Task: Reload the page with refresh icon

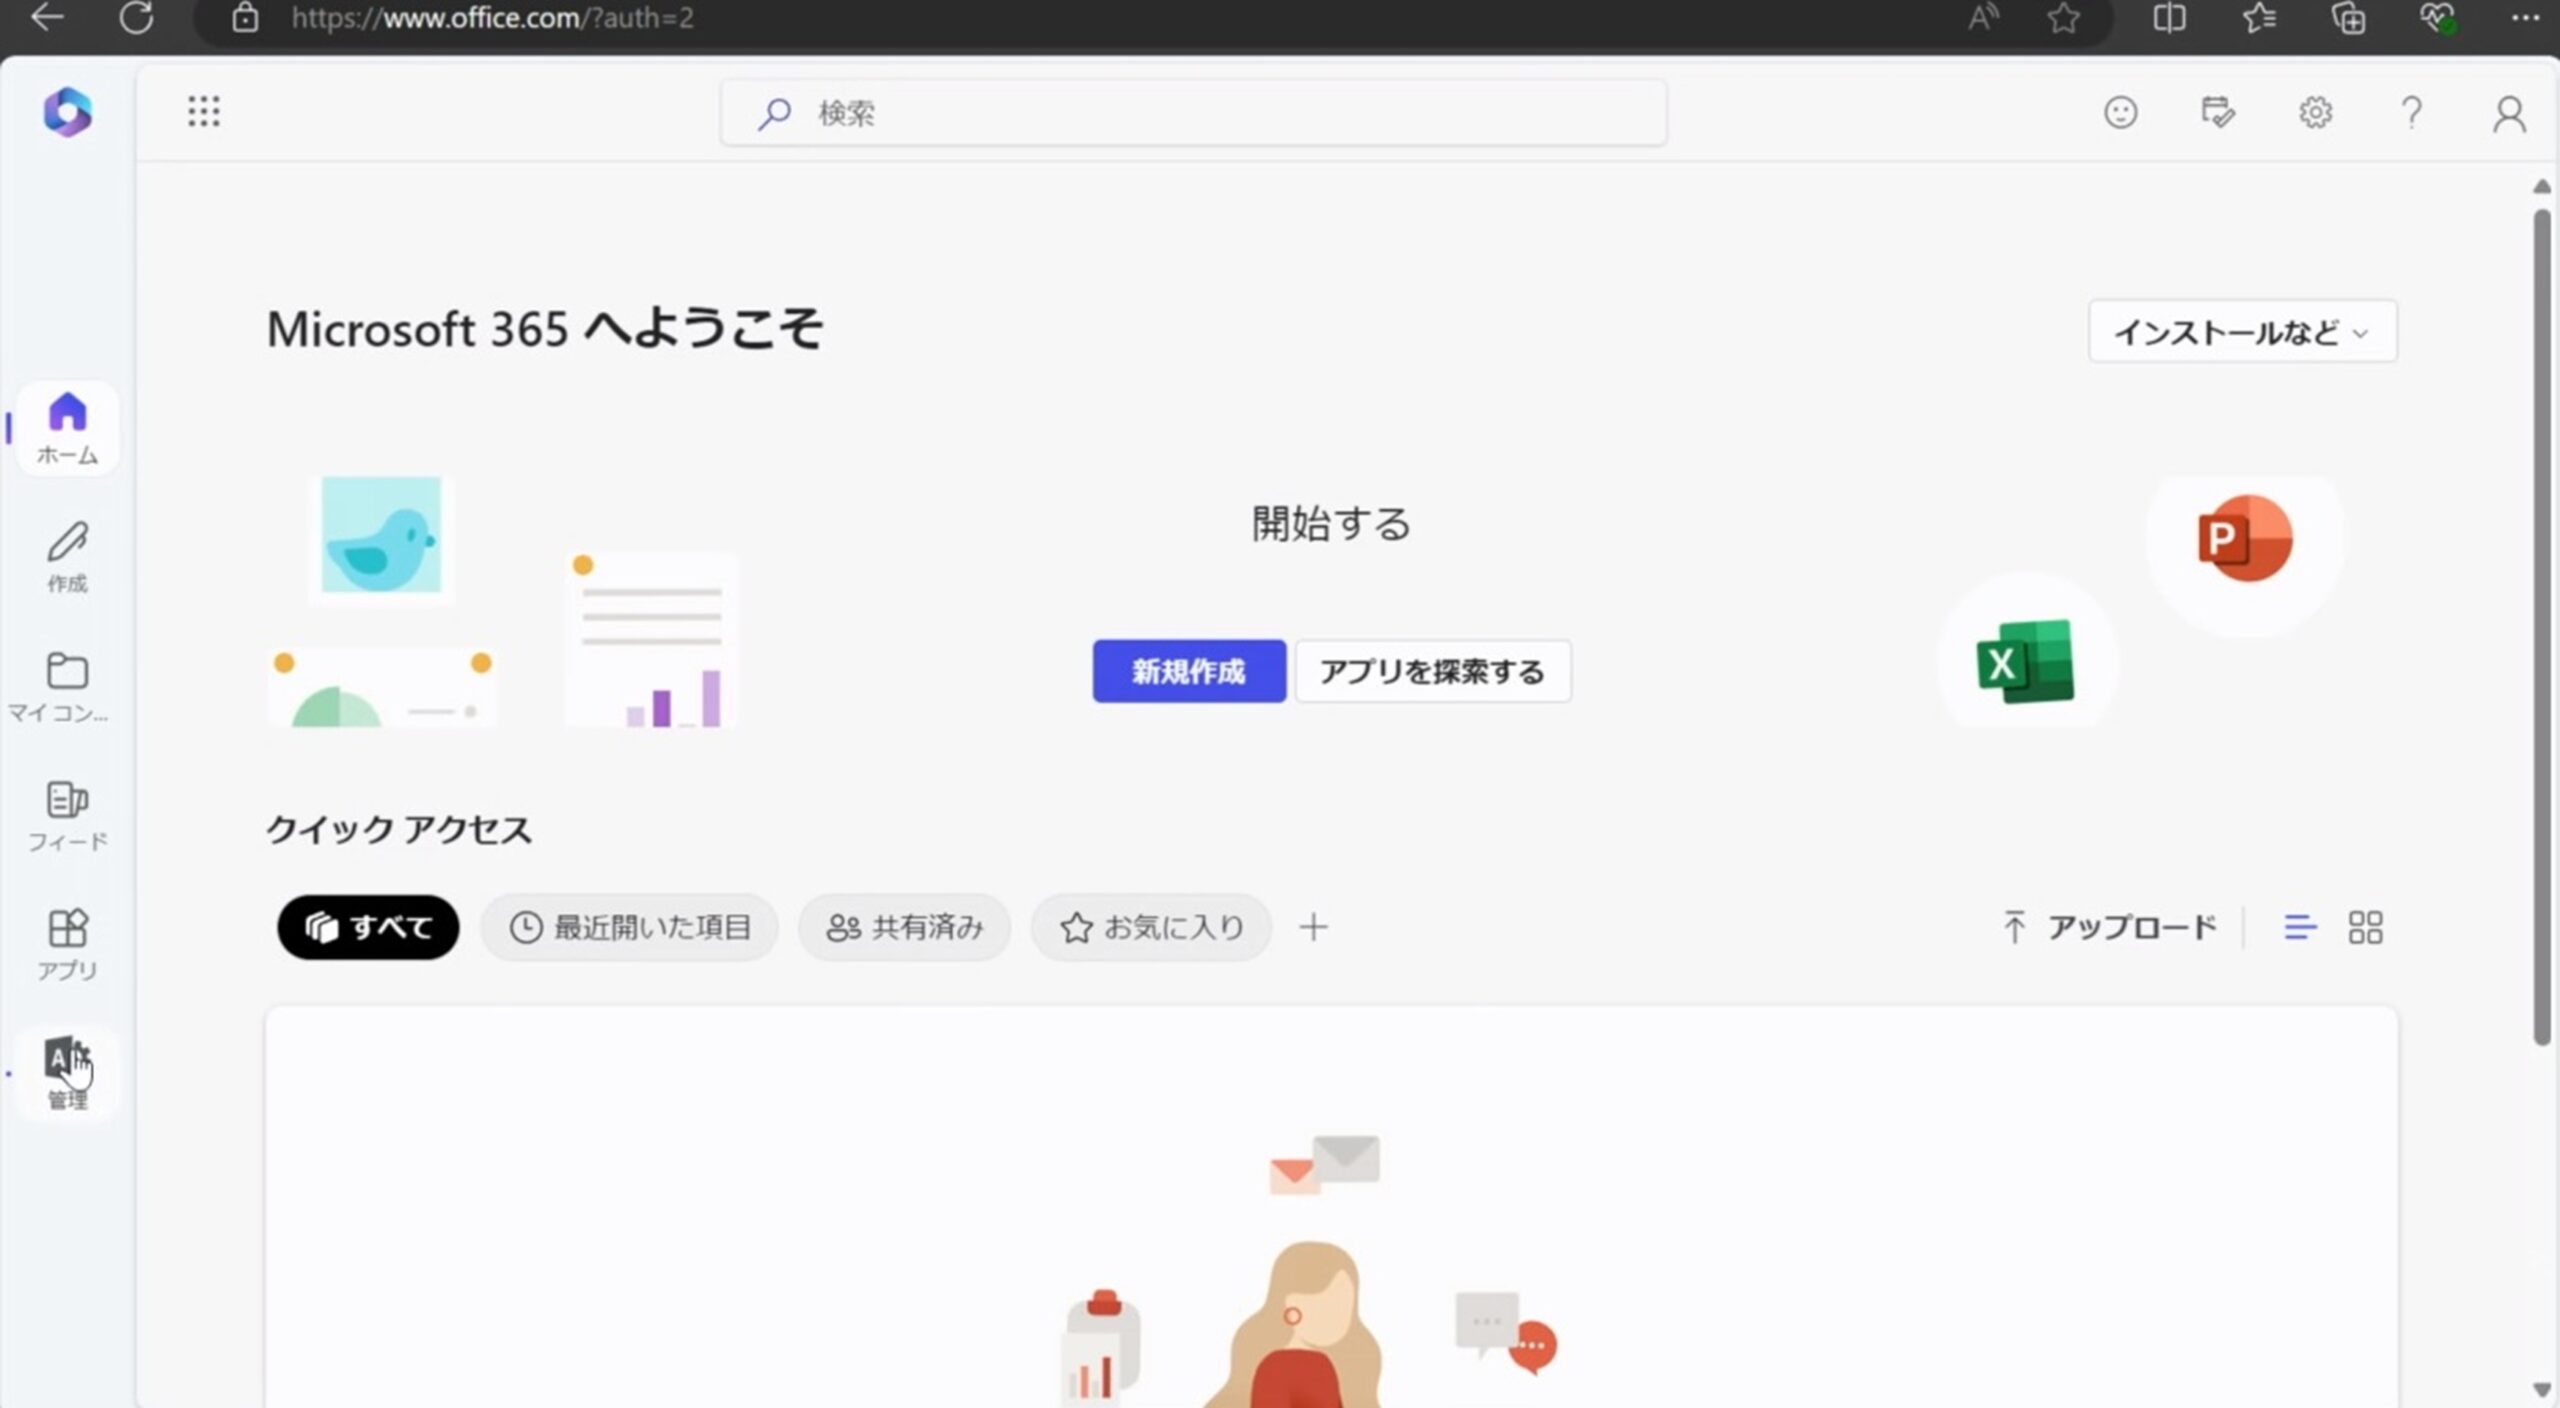Action: 137,17
